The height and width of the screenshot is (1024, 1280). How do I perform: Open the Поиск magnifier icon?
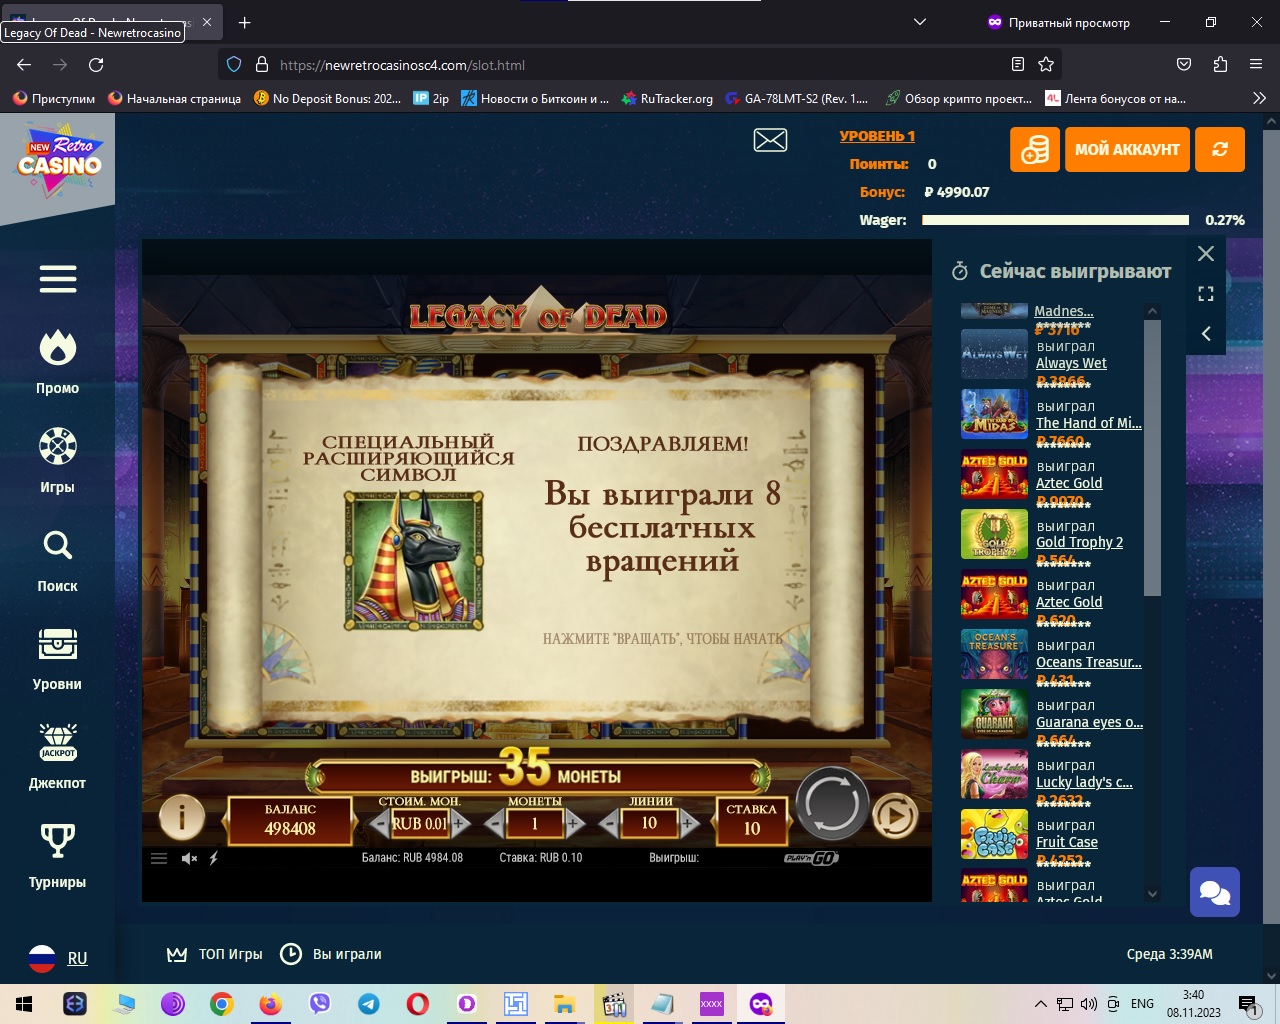tap(58, 545)
